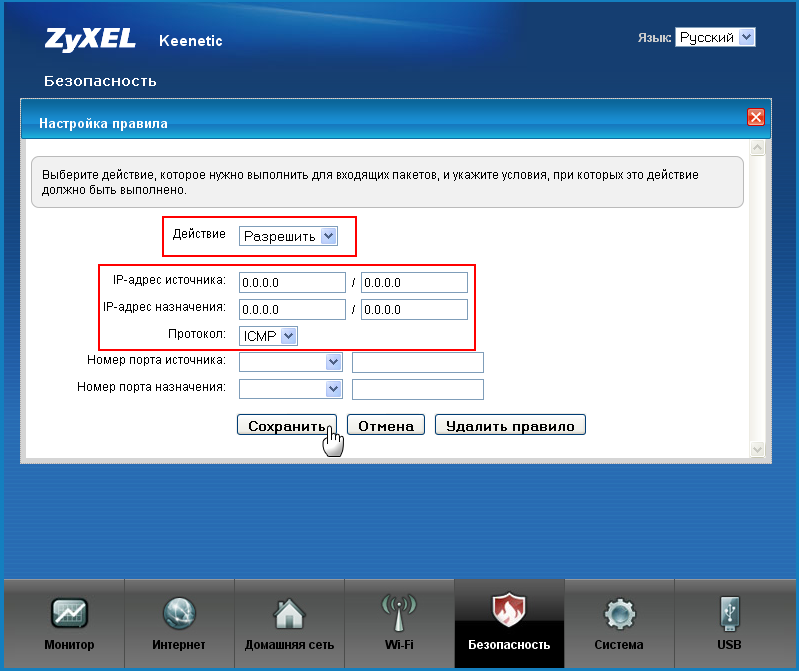Viewport: 799px width, 671px height.
Task: Close the Настройка правила dialog
Action: (755, 117)
